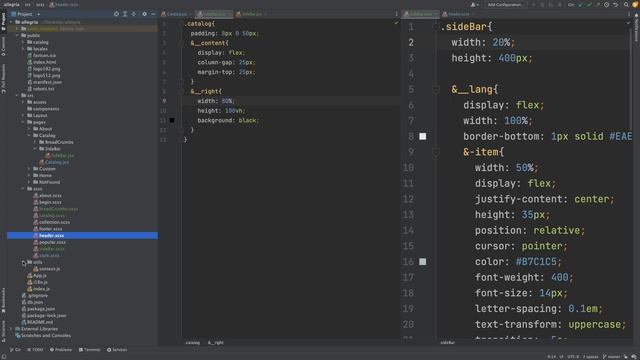Collapse the allegria project root node
Screen dimensions: 640x360
pyautogui.click(x=11, y=22)
